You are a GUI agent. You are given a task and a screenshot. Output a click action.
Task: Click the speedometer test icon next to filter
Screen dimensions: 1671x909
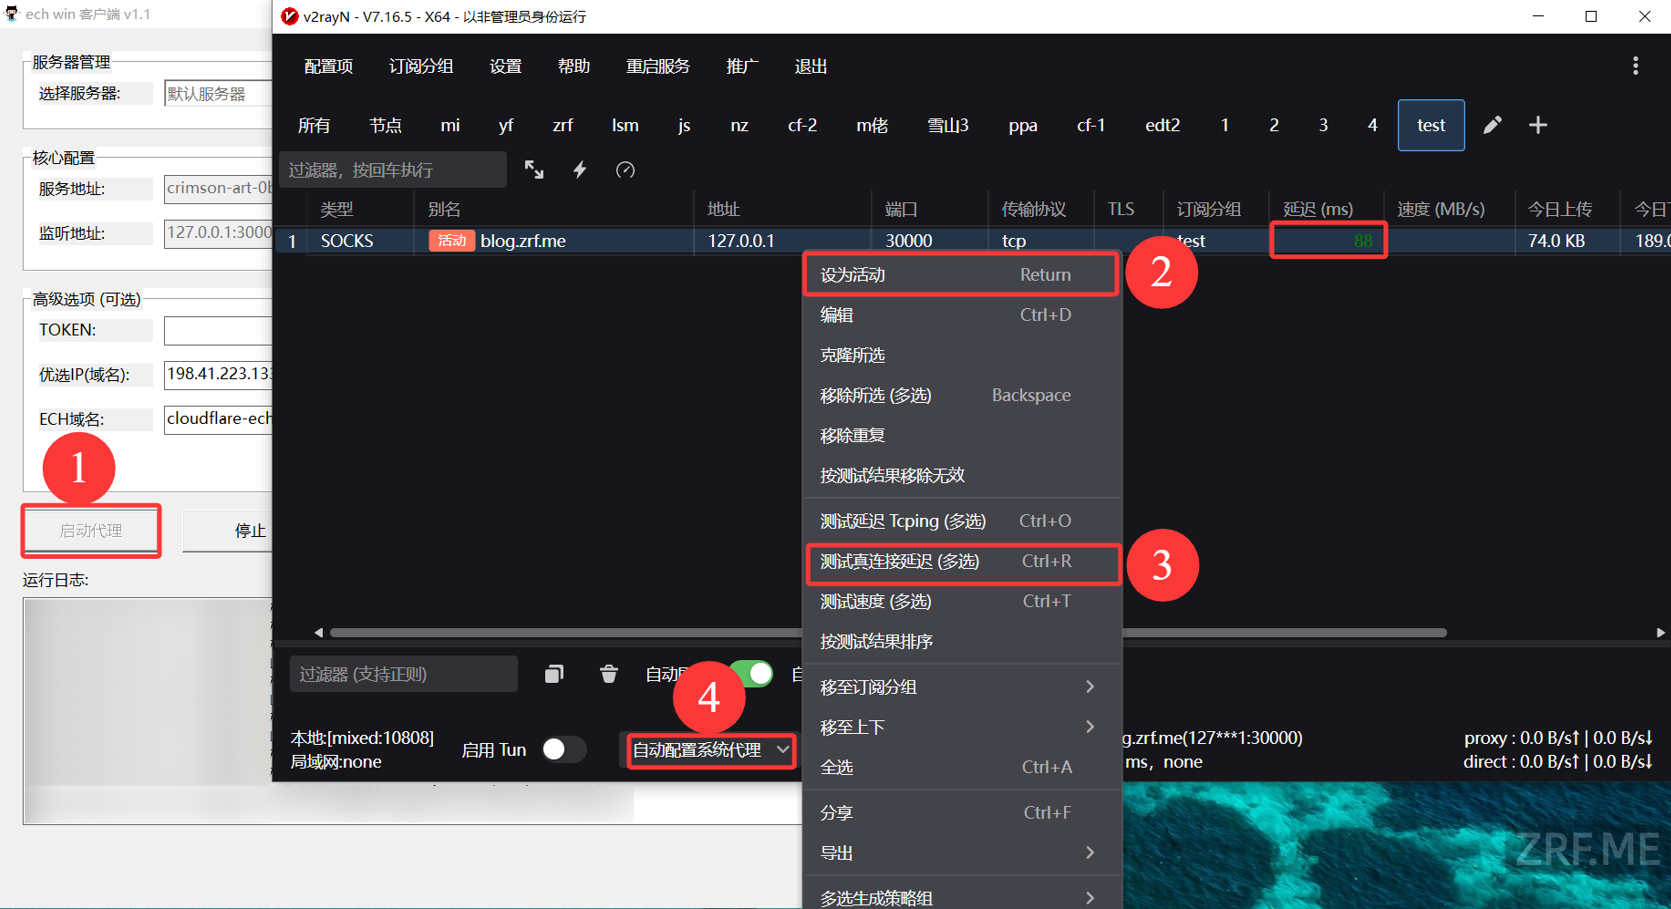coord(625,170)
